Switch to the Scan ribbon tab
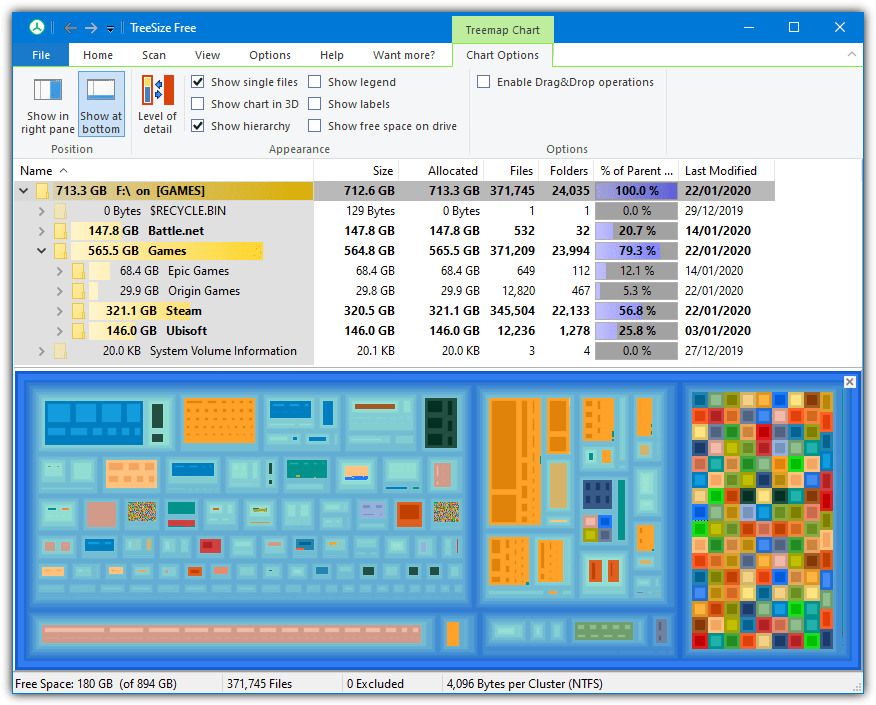Viewport: 876px width, 705px height. coord(153,55)
